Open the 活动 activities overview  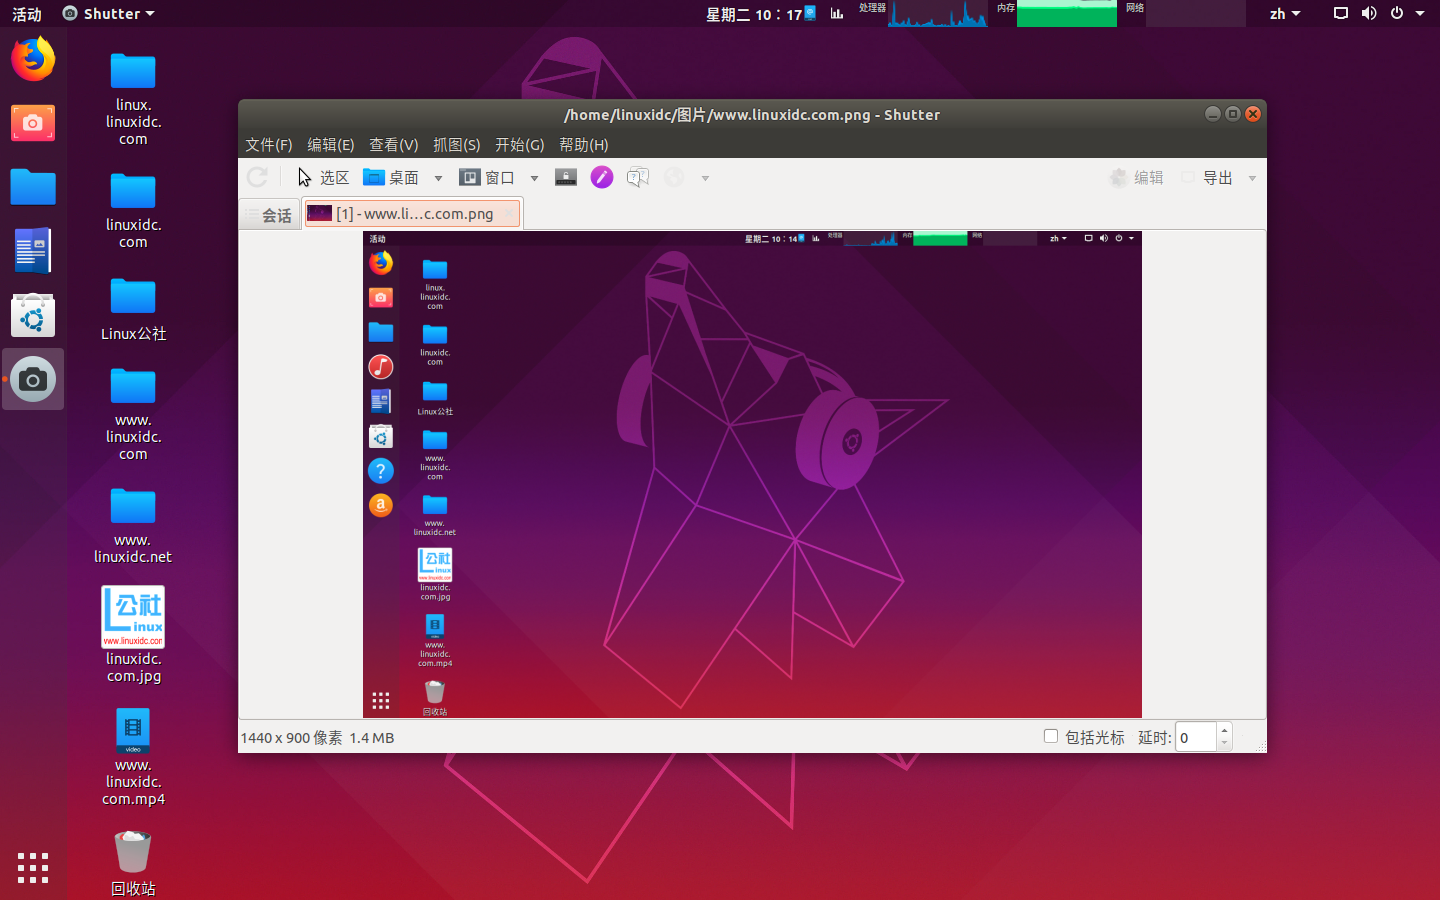coord(27,14)
